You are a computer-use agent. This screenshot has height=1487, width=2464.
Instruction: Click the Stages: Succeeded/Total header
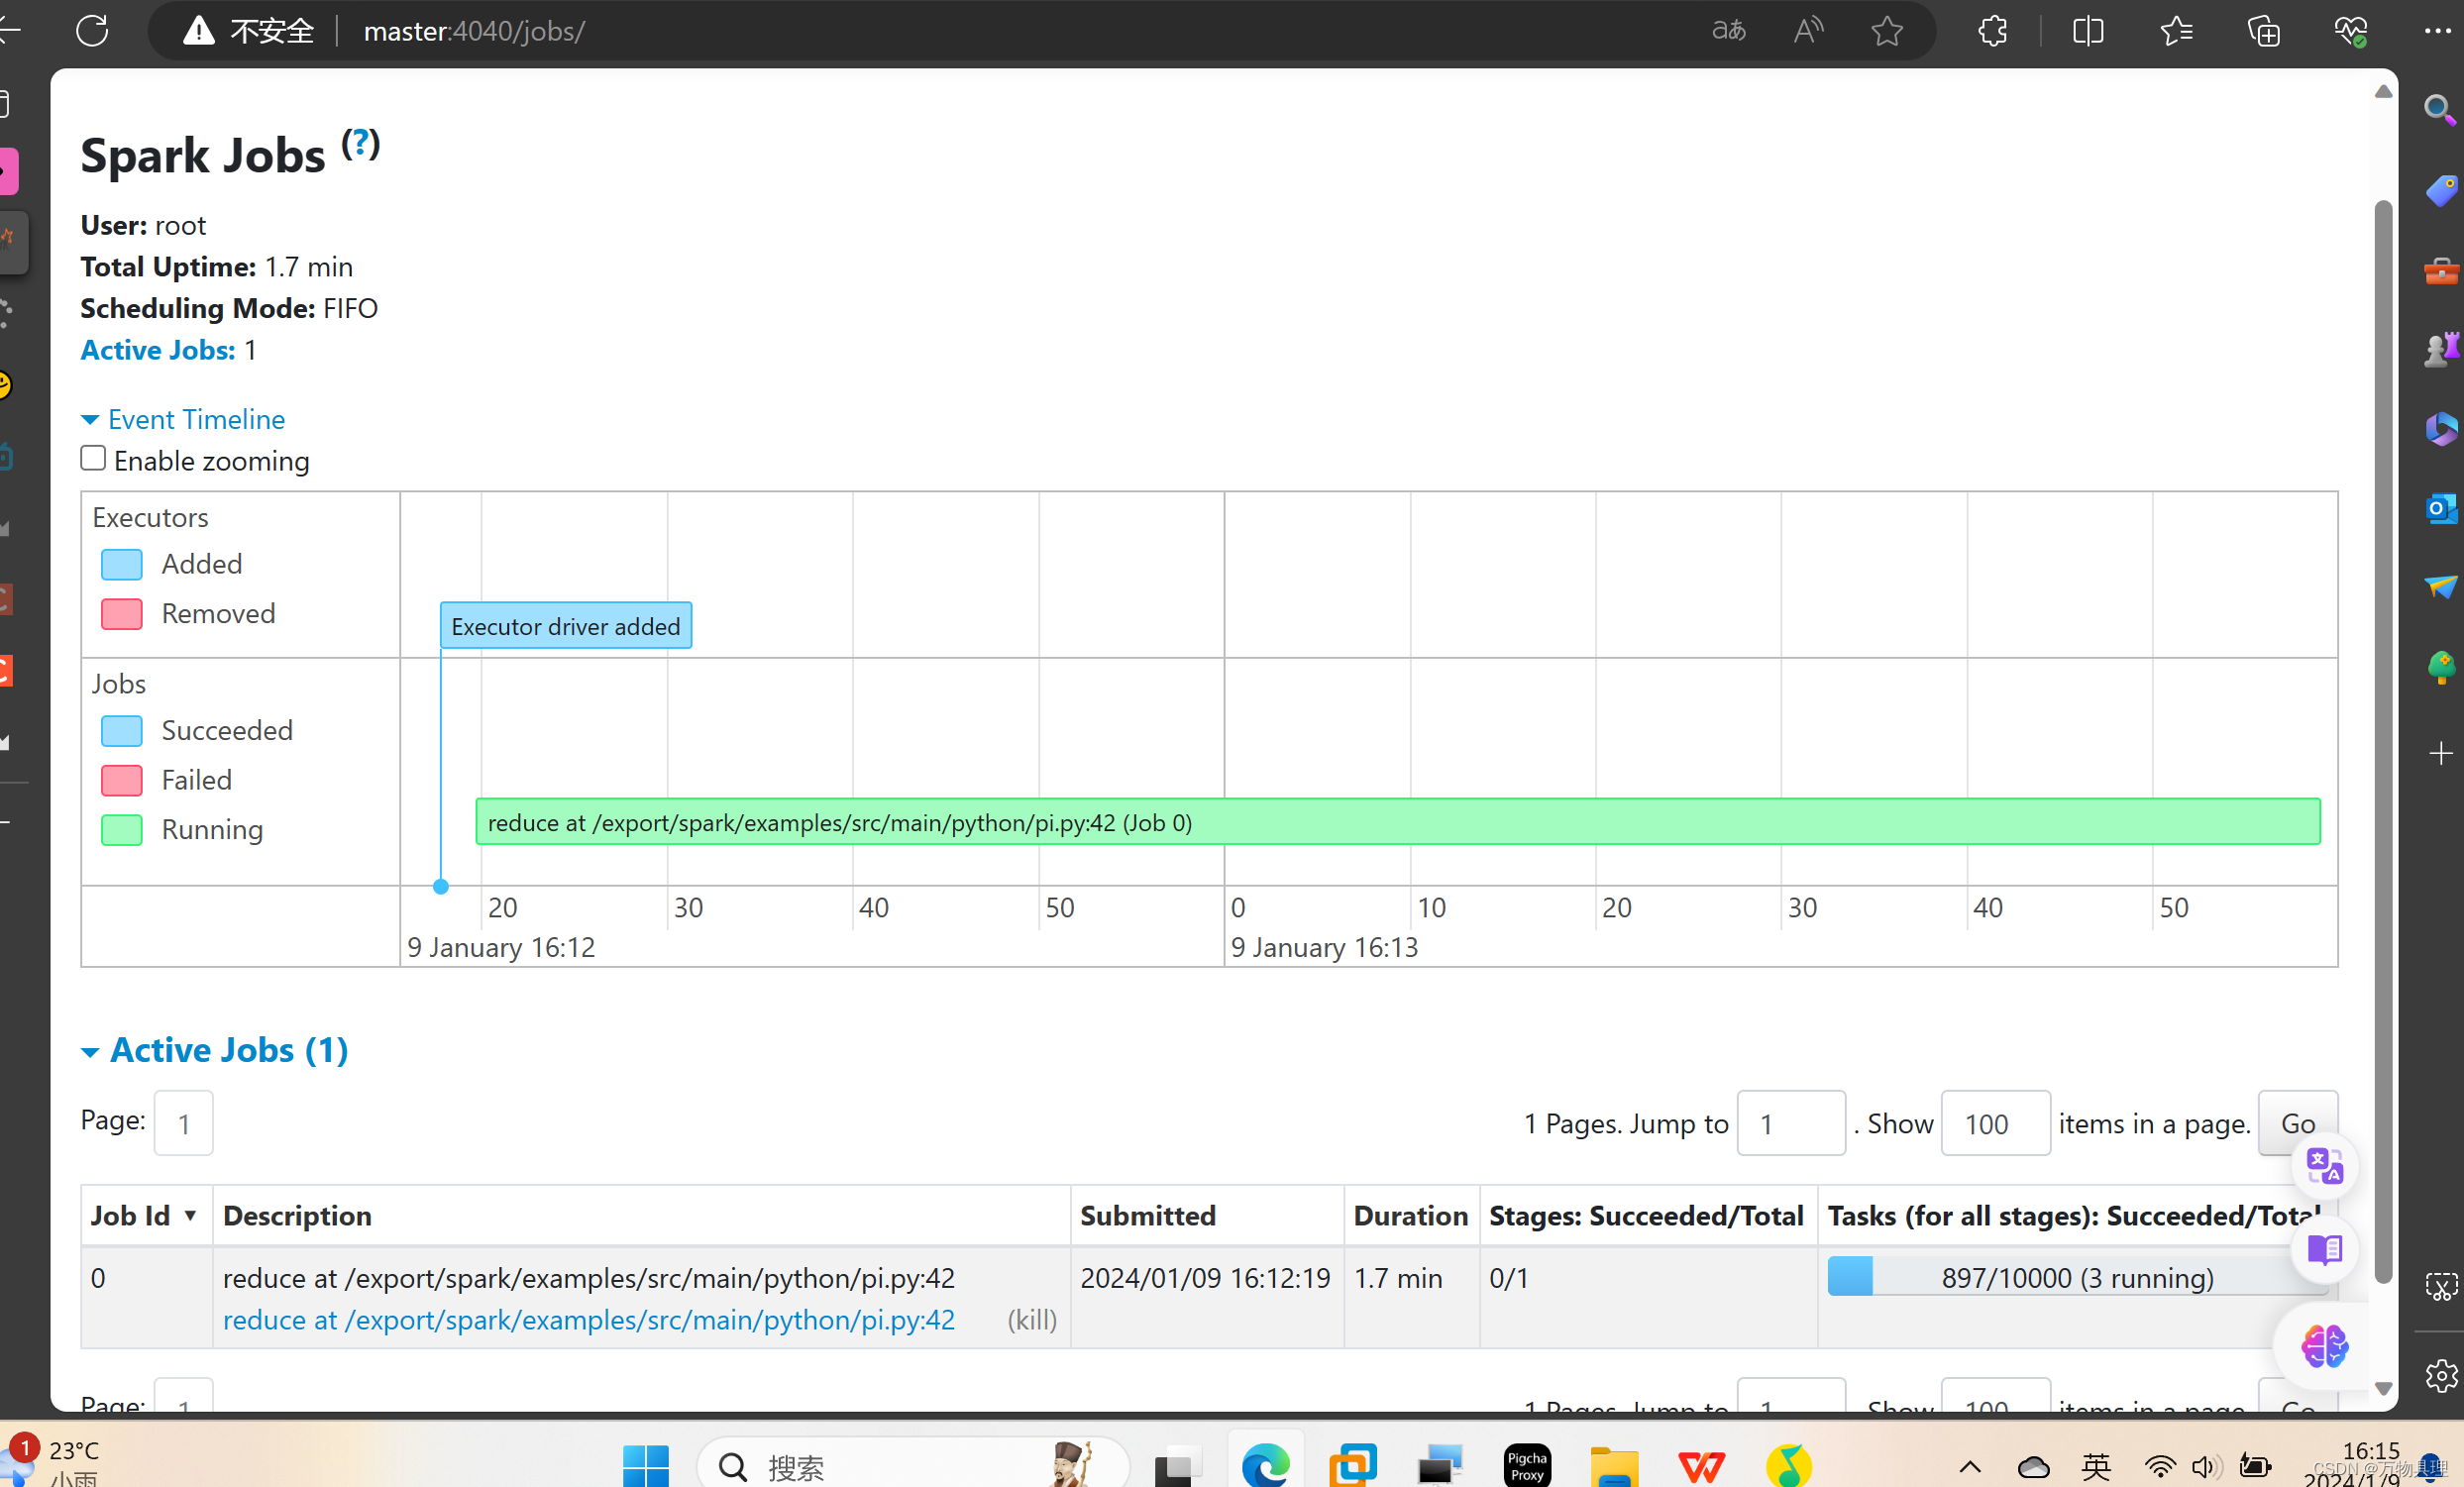(x=1646, y=1215)
